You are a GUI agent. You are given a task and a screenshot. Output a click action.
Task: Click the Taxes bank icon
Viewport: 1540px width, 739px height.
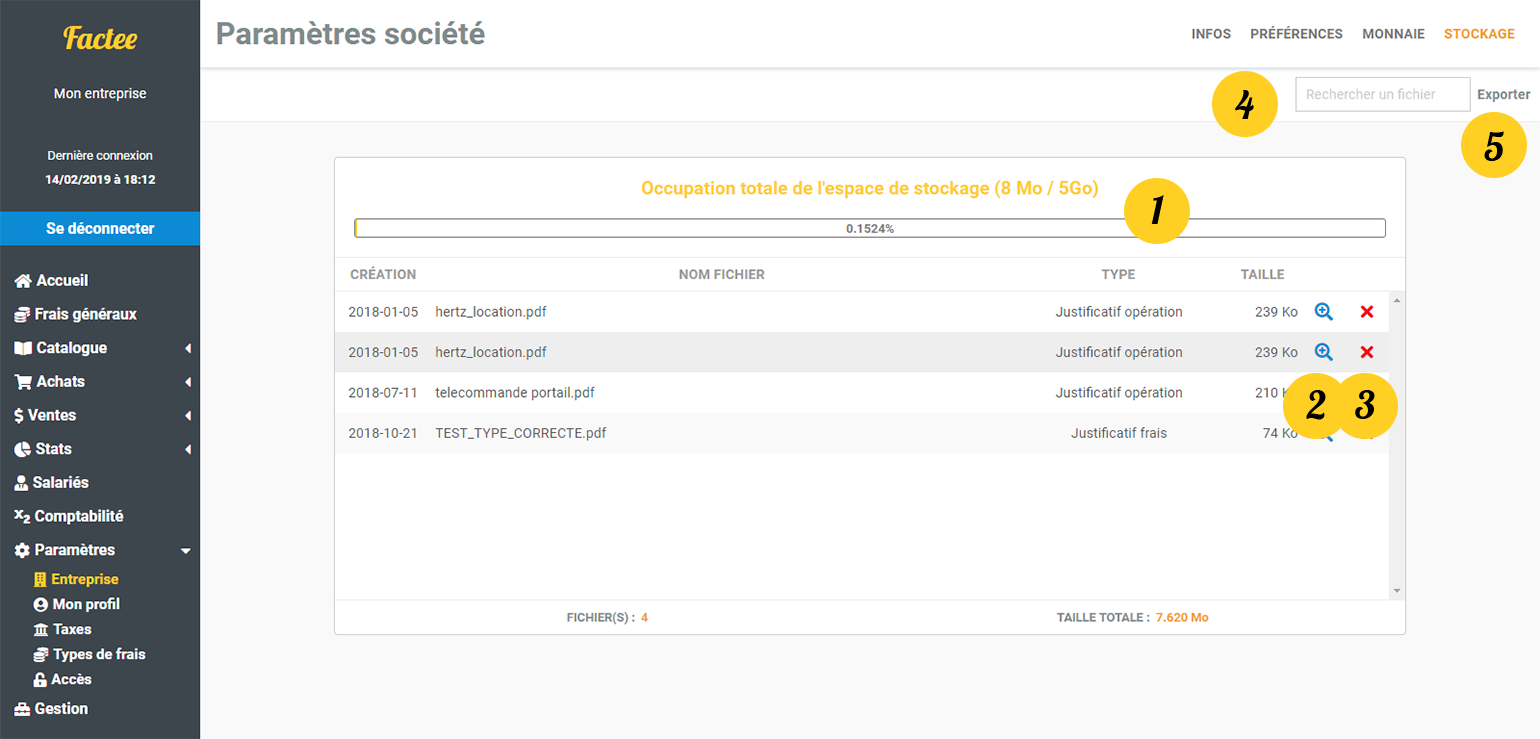40,630
